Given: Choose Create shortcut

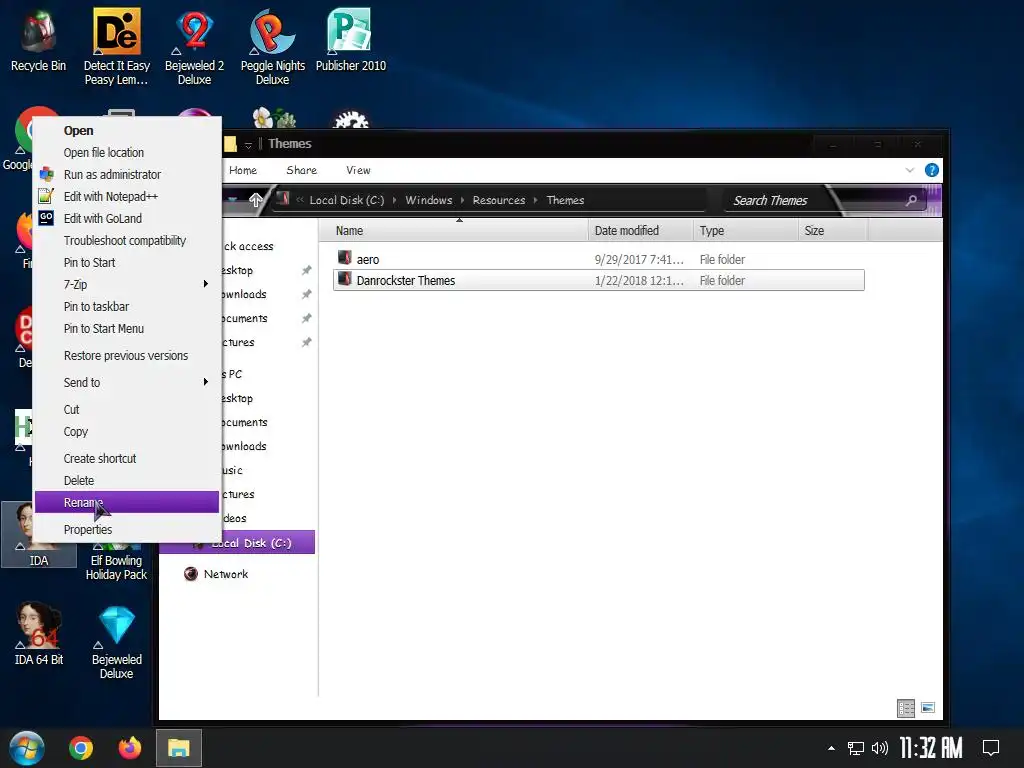Looking at the screenshot, I should (127, 458).
